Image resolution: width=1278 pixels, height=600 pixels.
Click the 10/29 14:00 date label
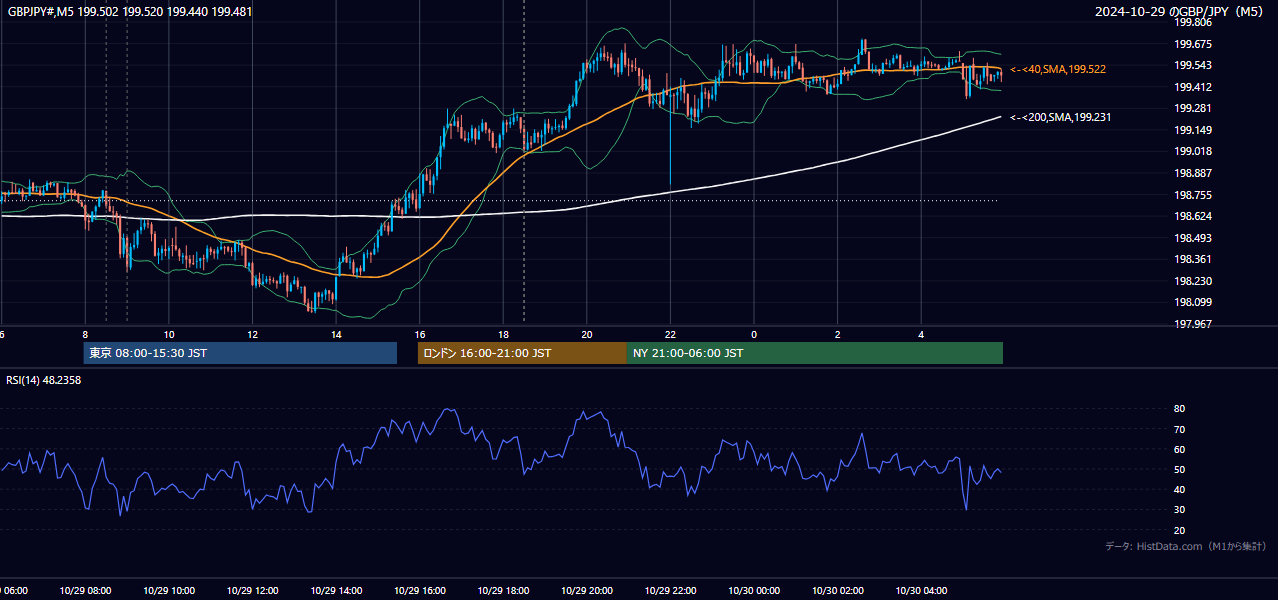pyautogui.click(x=336, y=590)
